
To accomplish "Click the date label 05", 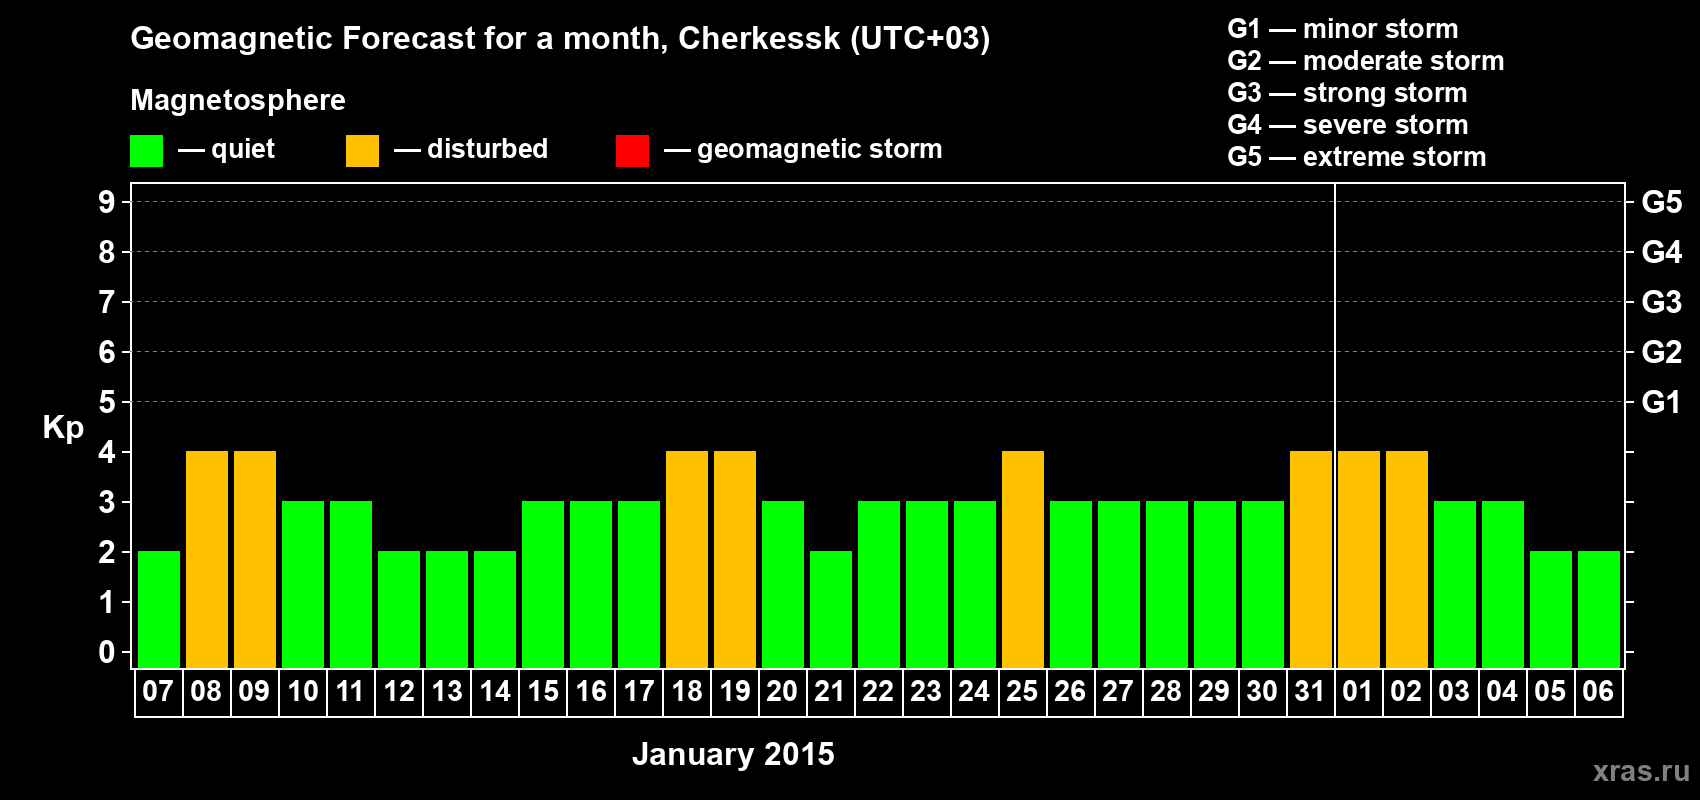I will 1550,691.
